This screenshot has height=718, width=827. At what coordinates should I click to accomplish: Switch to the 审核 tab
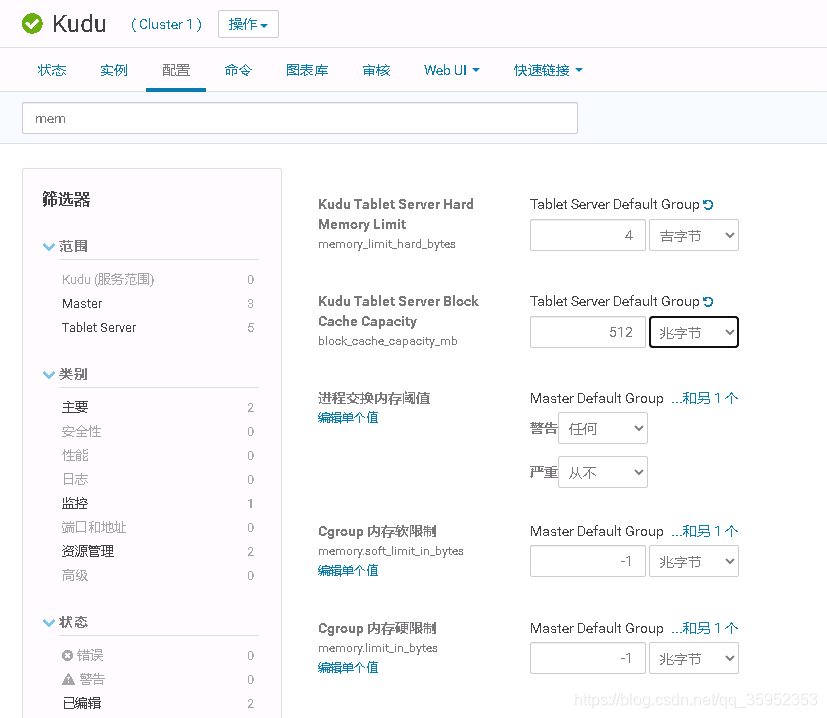(376, 70)
